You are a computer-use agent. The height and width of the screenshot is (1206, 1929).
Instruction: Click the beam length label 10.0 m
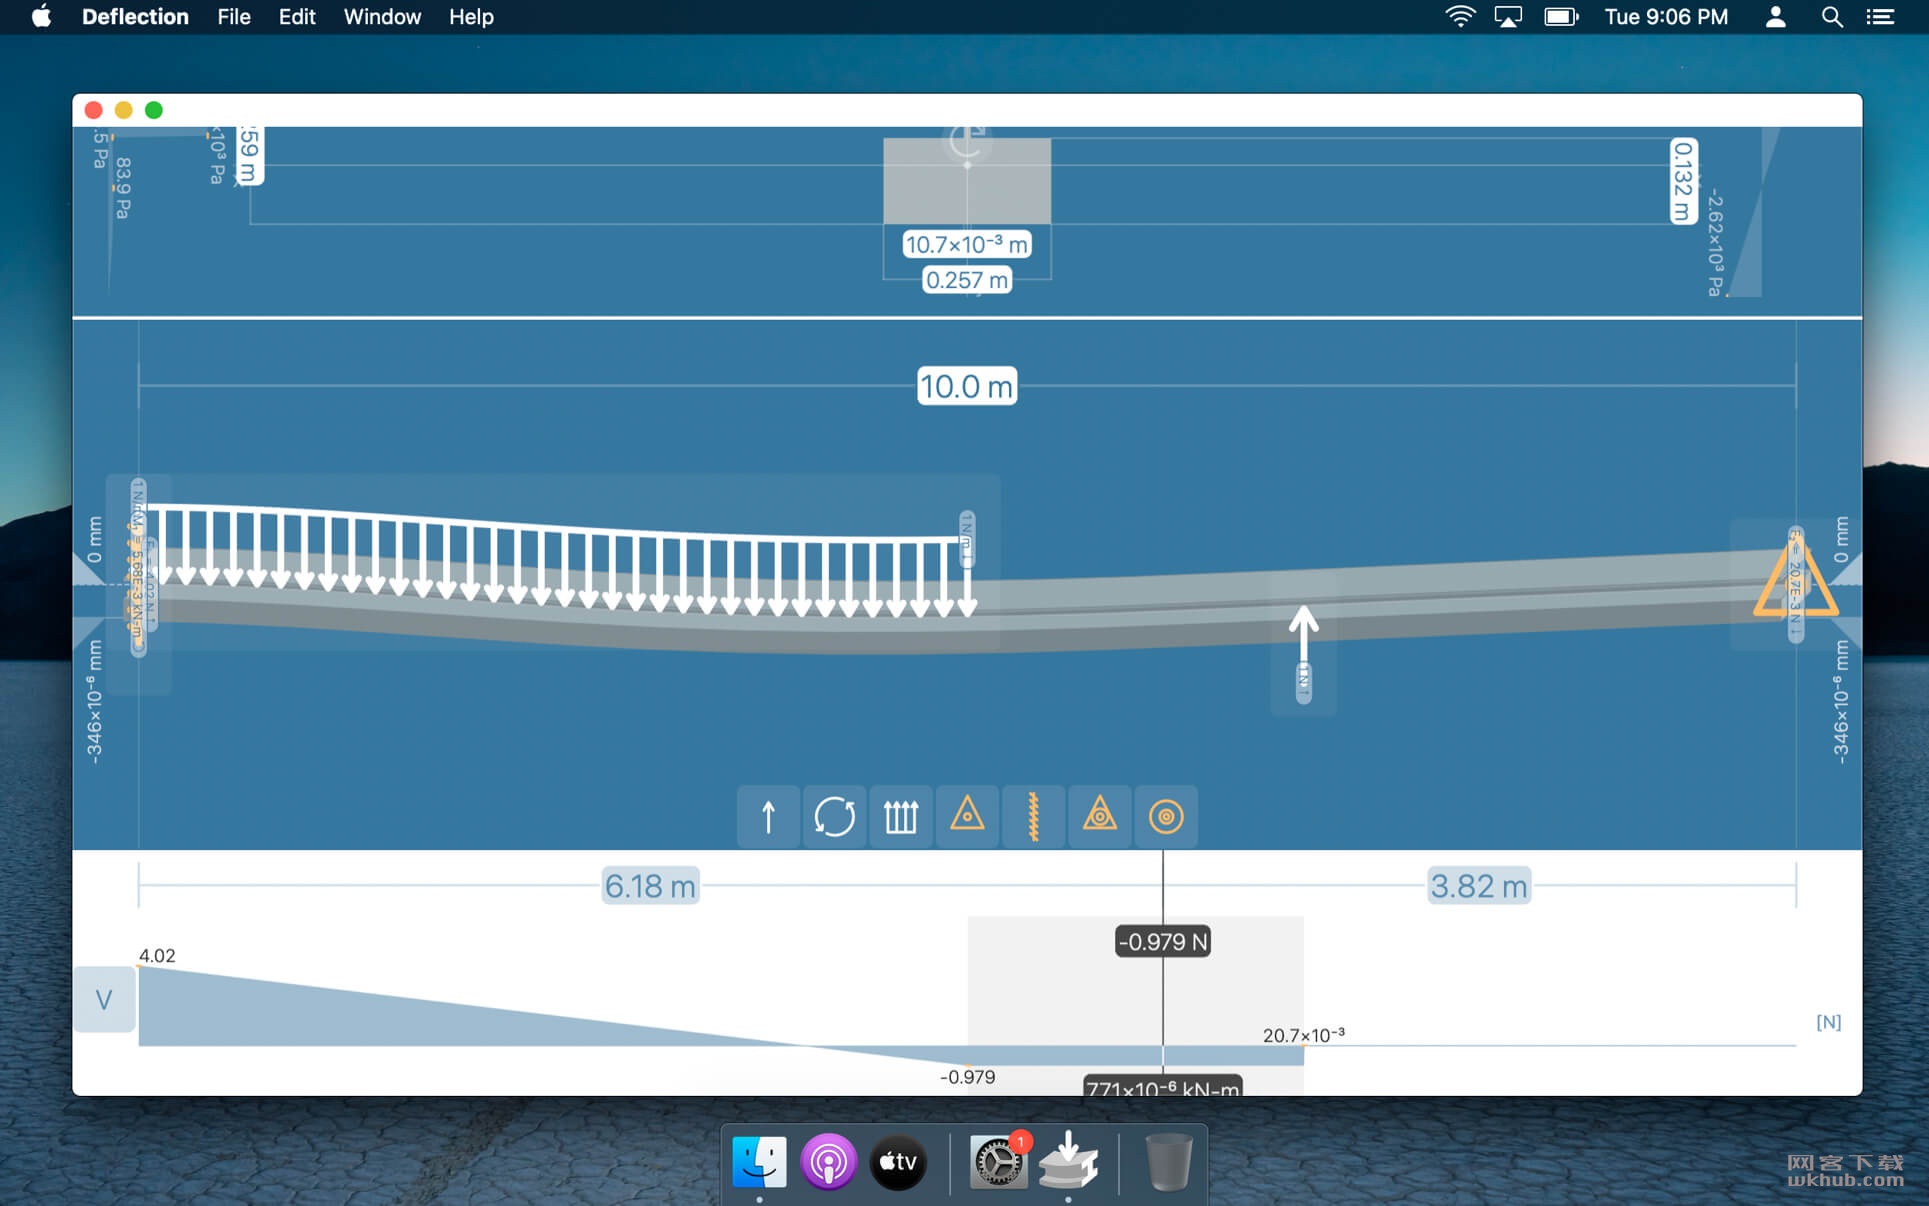(x=967, y=386)
